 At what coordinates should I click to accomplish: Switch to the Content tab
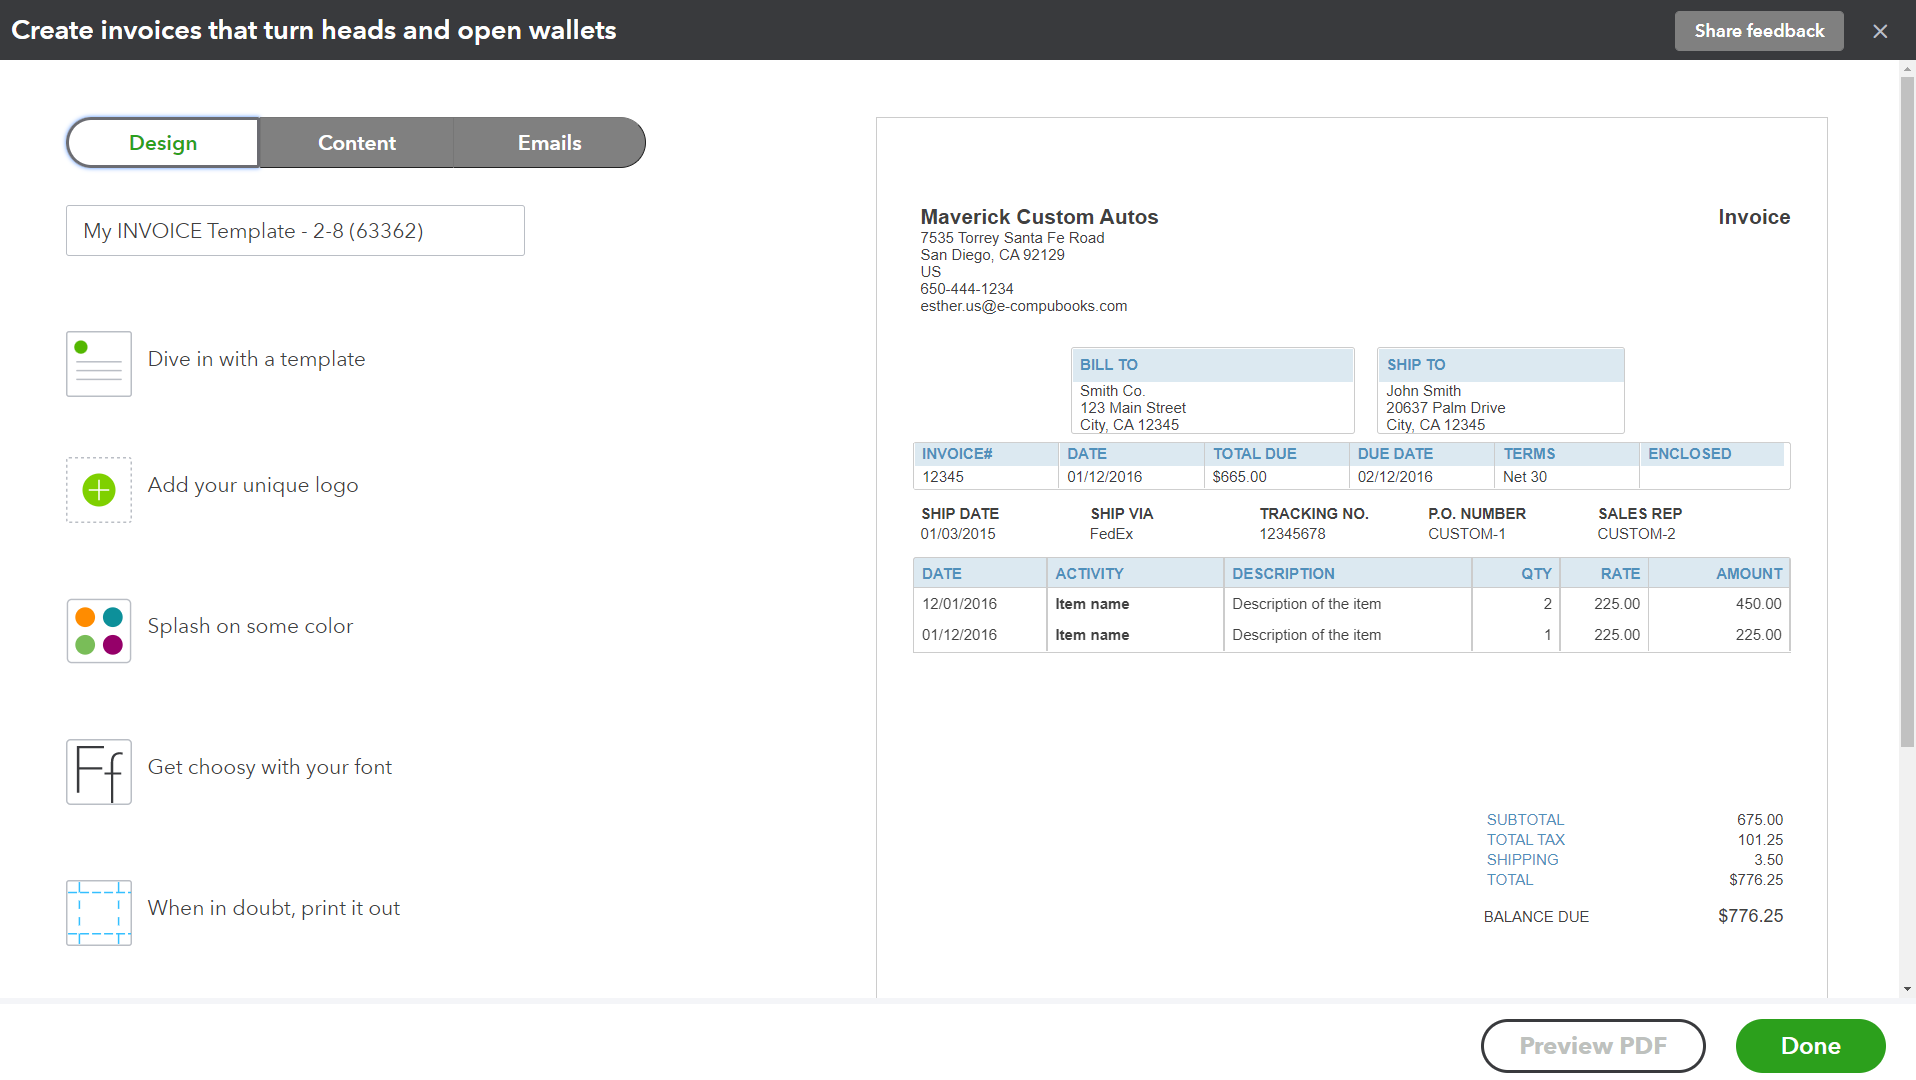356,142
